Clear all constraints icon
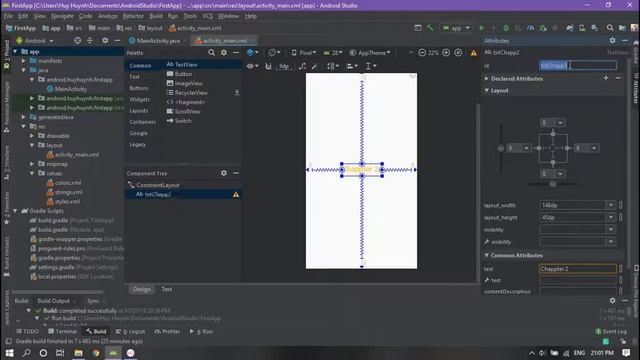This screenshot has height=360, width=640. click(x=302, y=66)
